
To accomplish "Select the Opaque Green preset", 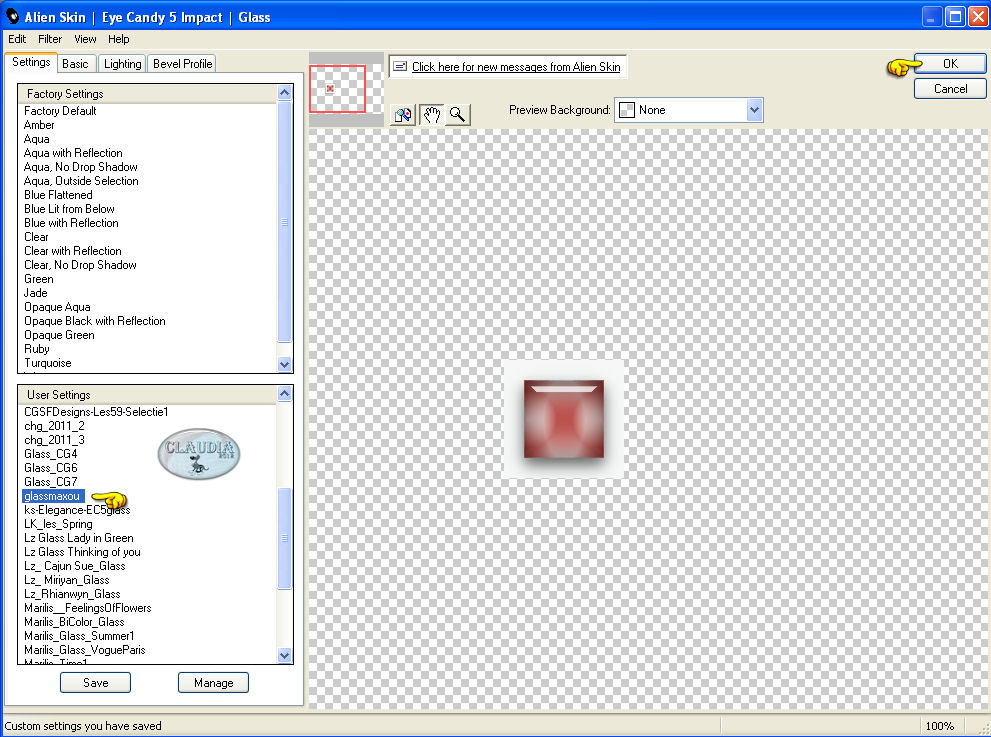I will tap(59, 335).
